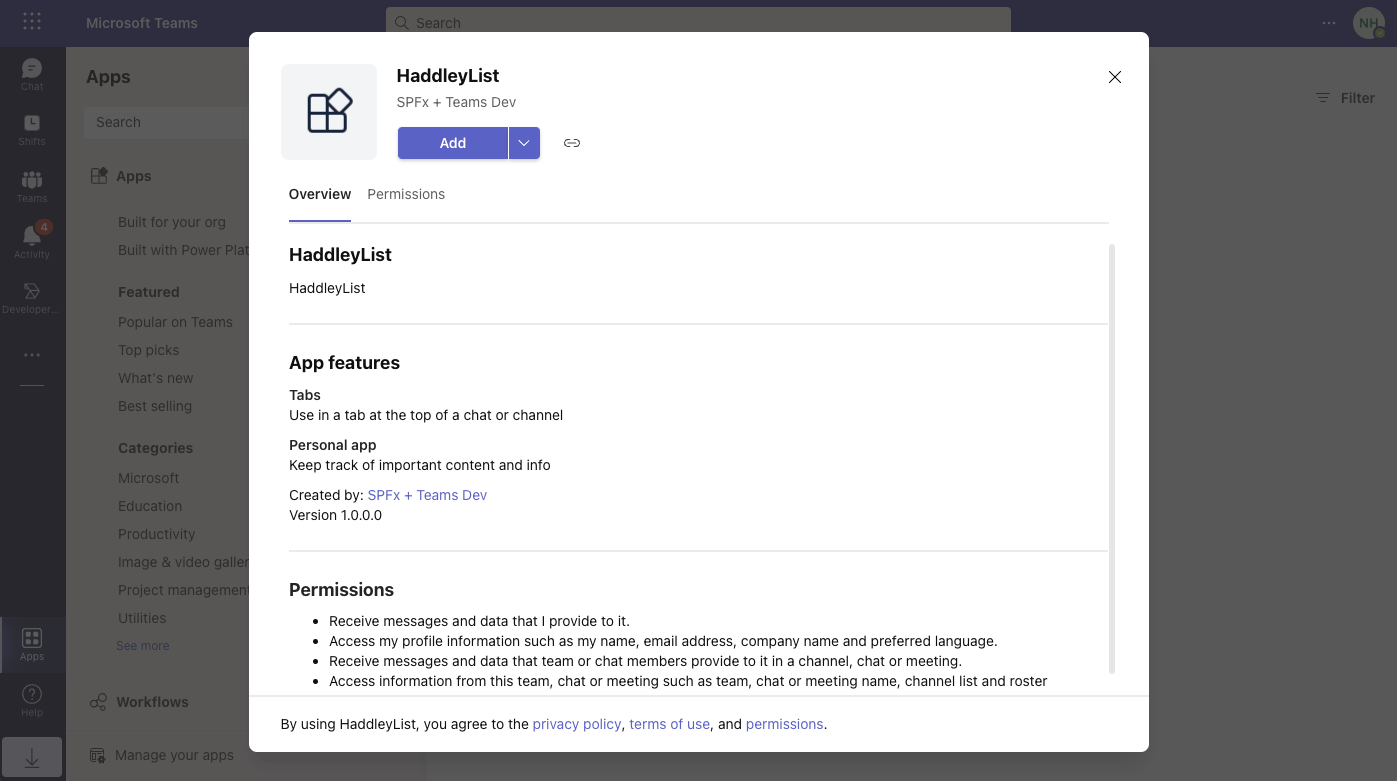Click the SPFx + Teams Dev creator link
The width and height of the screenshot is (1397, 781).
[427, 495]
